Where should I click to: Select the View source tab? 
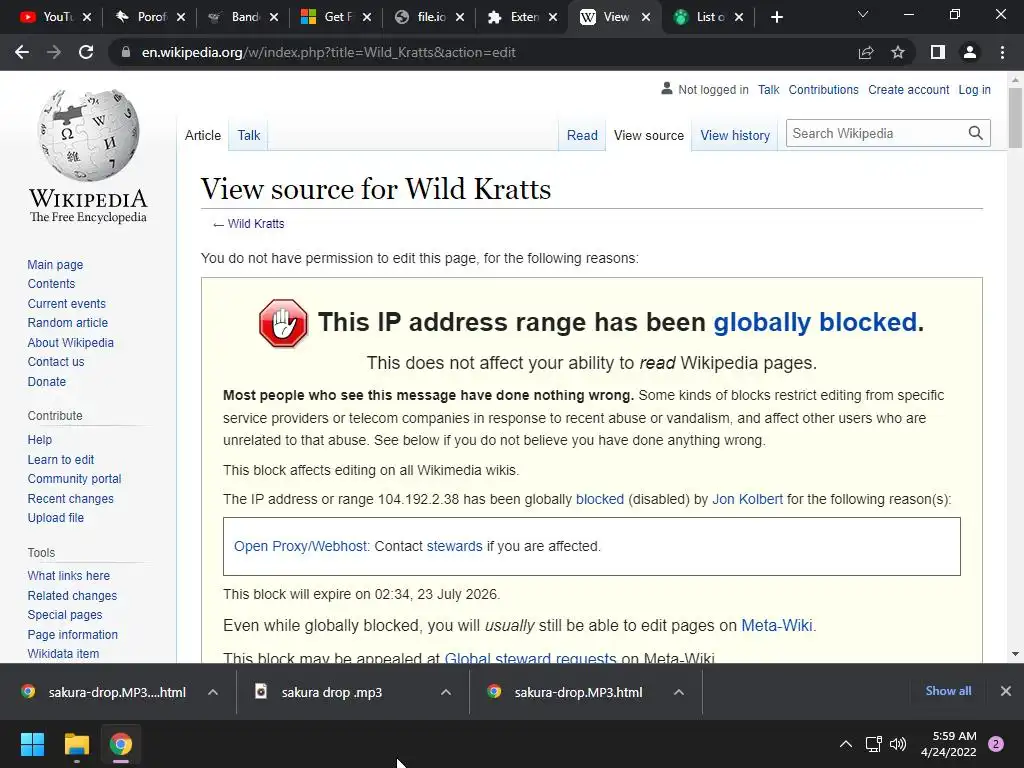click(648, 135)
